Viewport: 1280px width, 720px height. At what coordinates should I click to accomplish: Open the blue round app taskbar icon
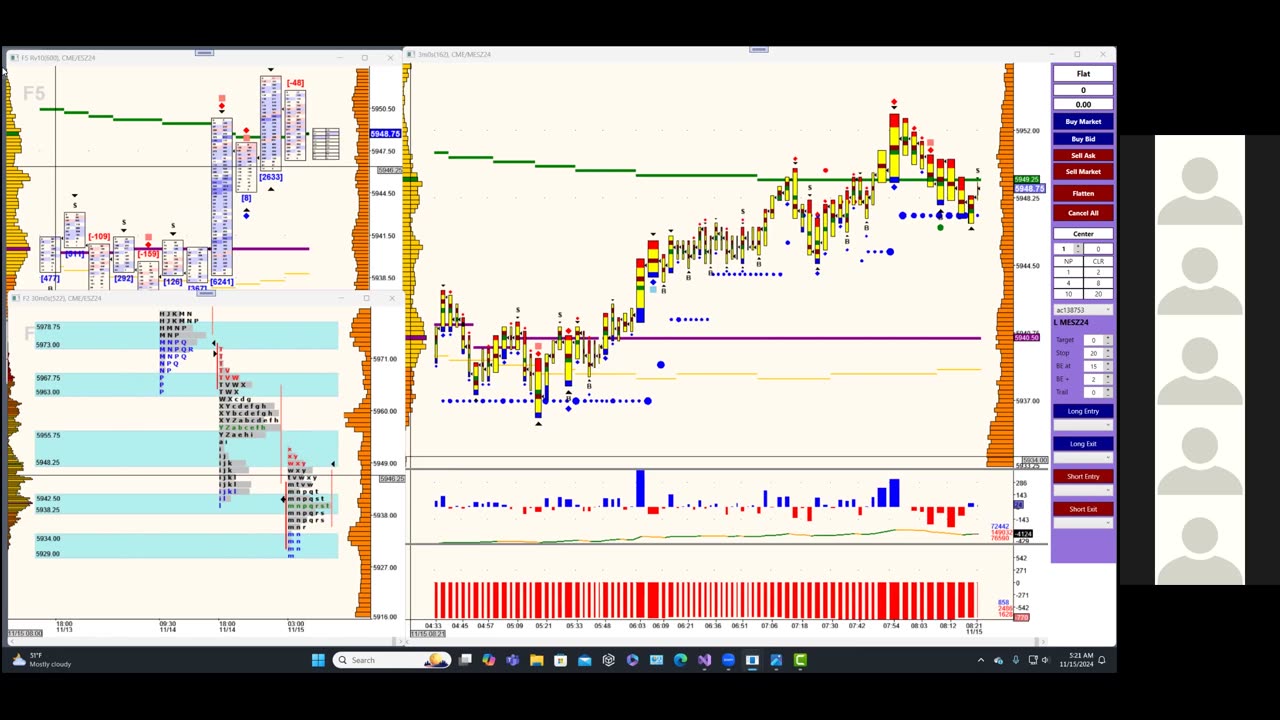pos(728,660)
